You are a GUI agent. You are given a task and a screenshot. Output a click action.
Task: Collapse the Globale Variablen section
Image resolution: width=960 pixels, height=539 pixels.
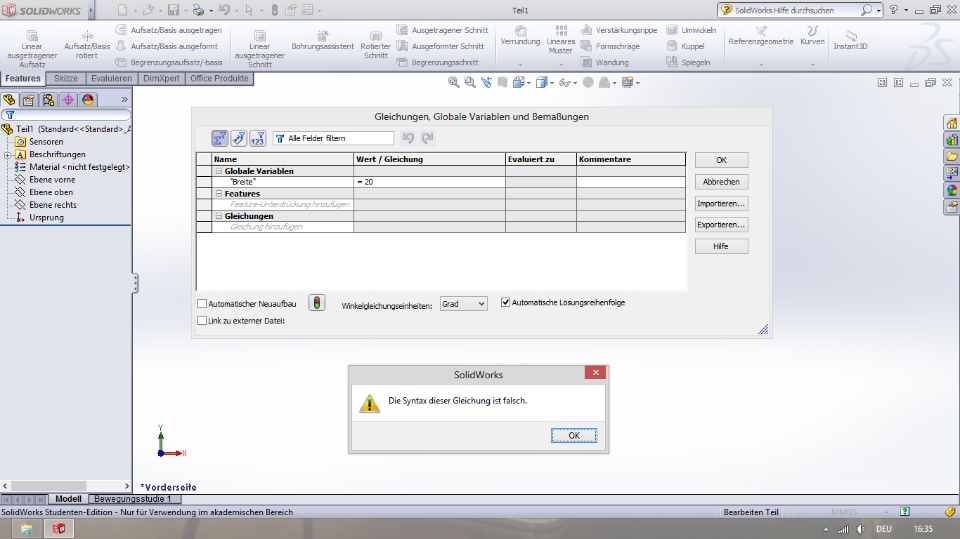coord(219,172)
